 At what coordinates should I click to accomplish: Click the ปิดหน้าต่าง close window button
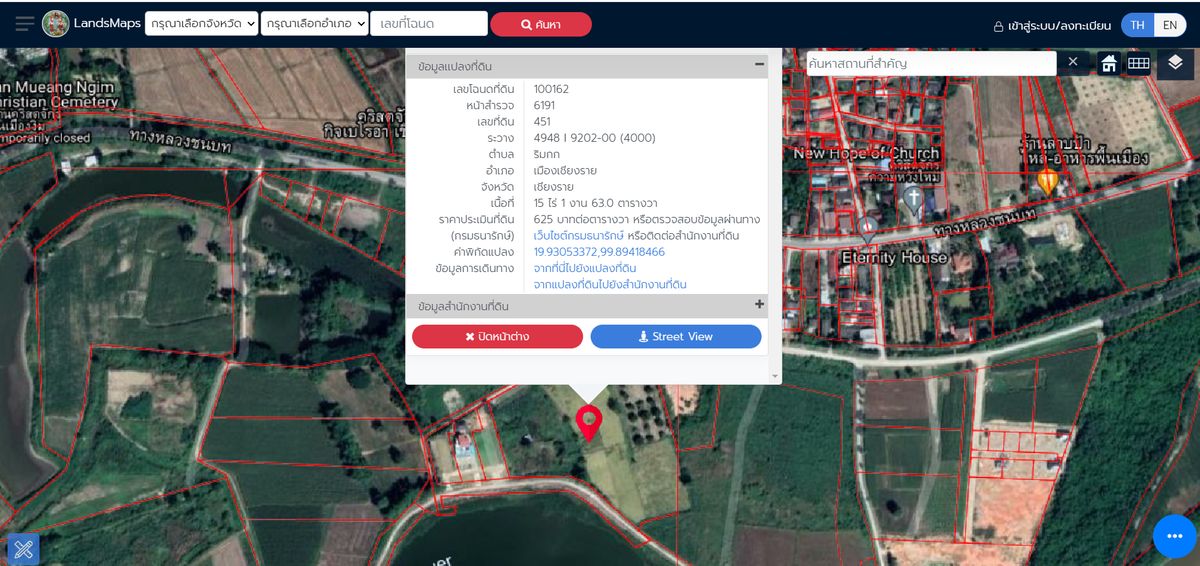tap(497, 337)
